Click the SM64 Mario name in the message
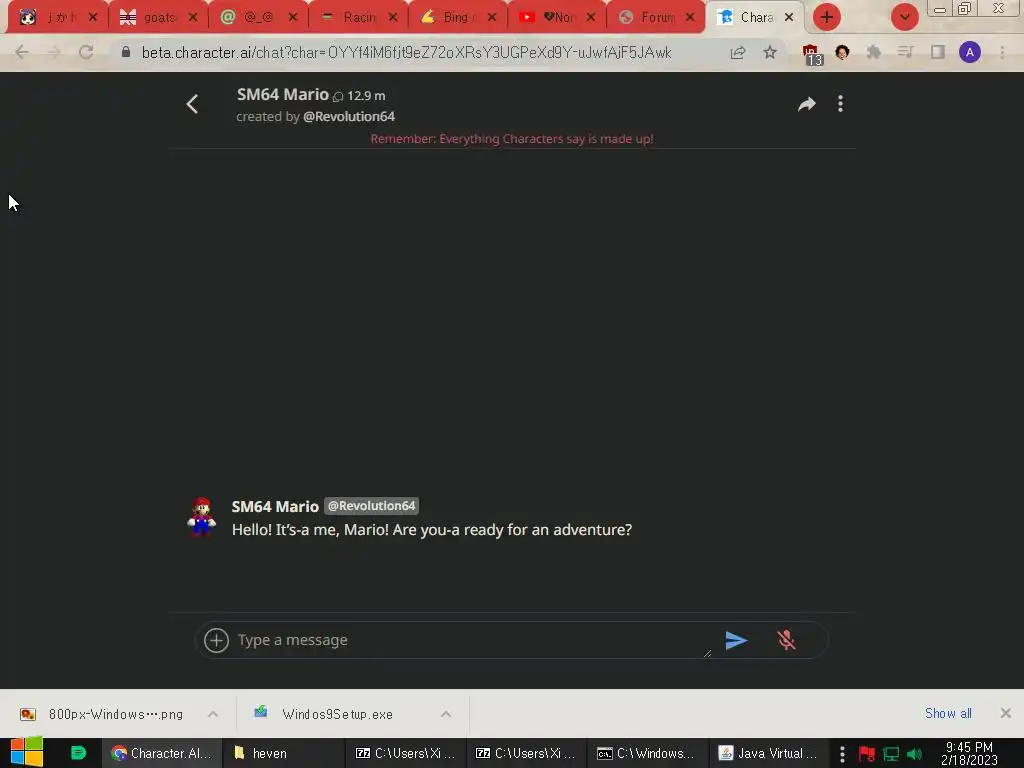 pyautogui.click(x=275, y=506)
